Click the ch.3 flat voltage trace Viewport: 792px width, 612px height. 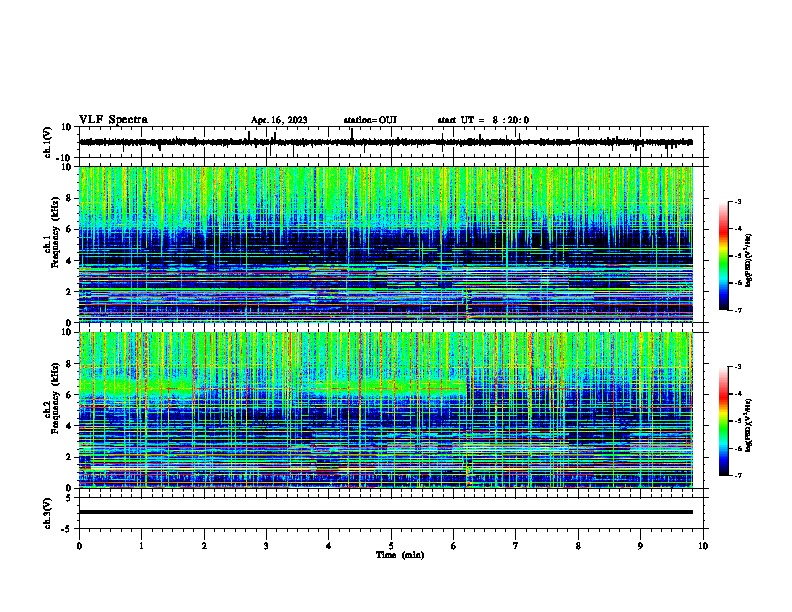pos(386,512)
